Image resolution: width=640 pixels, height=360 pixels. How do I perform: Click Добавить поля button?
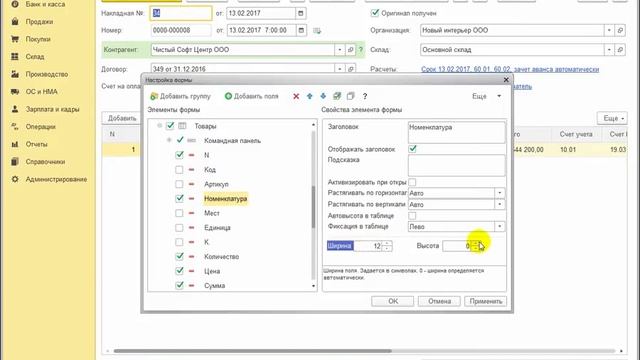(x=251, y=96)
